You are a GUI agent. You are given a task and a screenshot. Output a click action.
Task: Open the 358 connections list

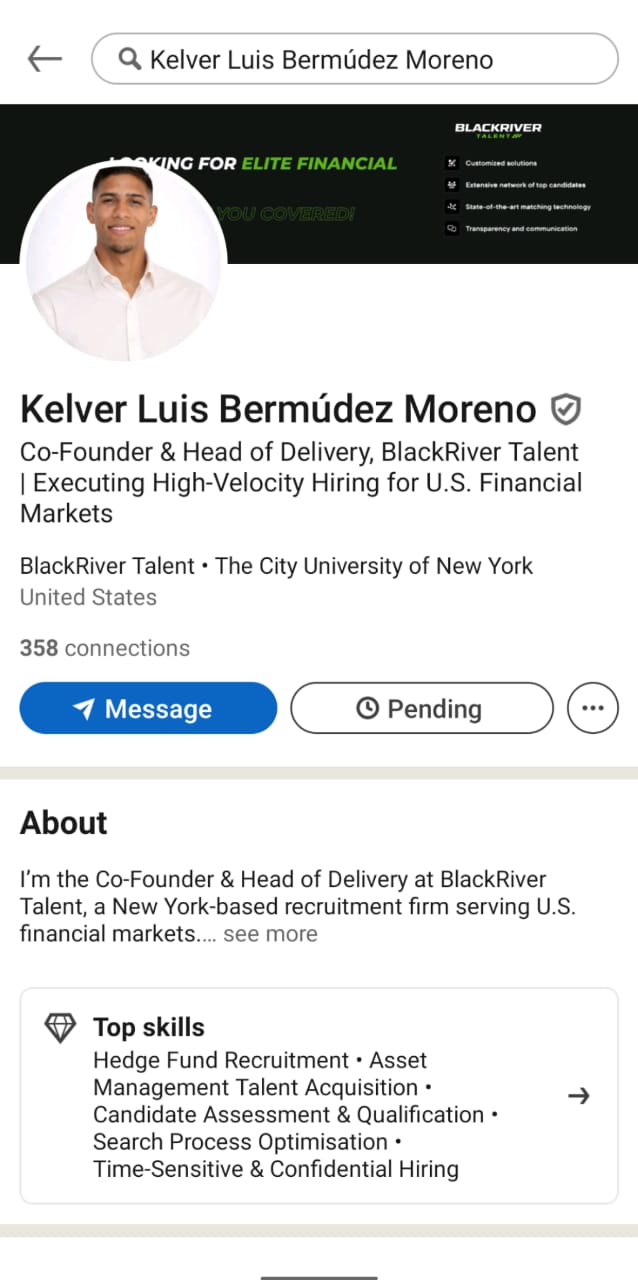[105, 648]
